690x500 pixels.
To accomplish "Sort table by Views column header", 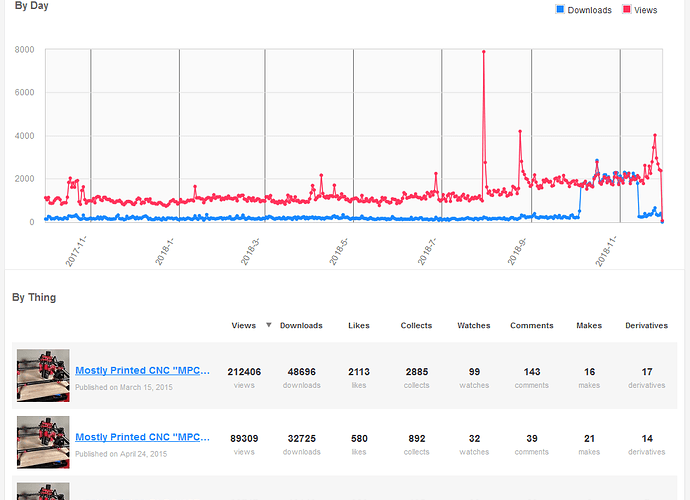I will click(243, 325).
